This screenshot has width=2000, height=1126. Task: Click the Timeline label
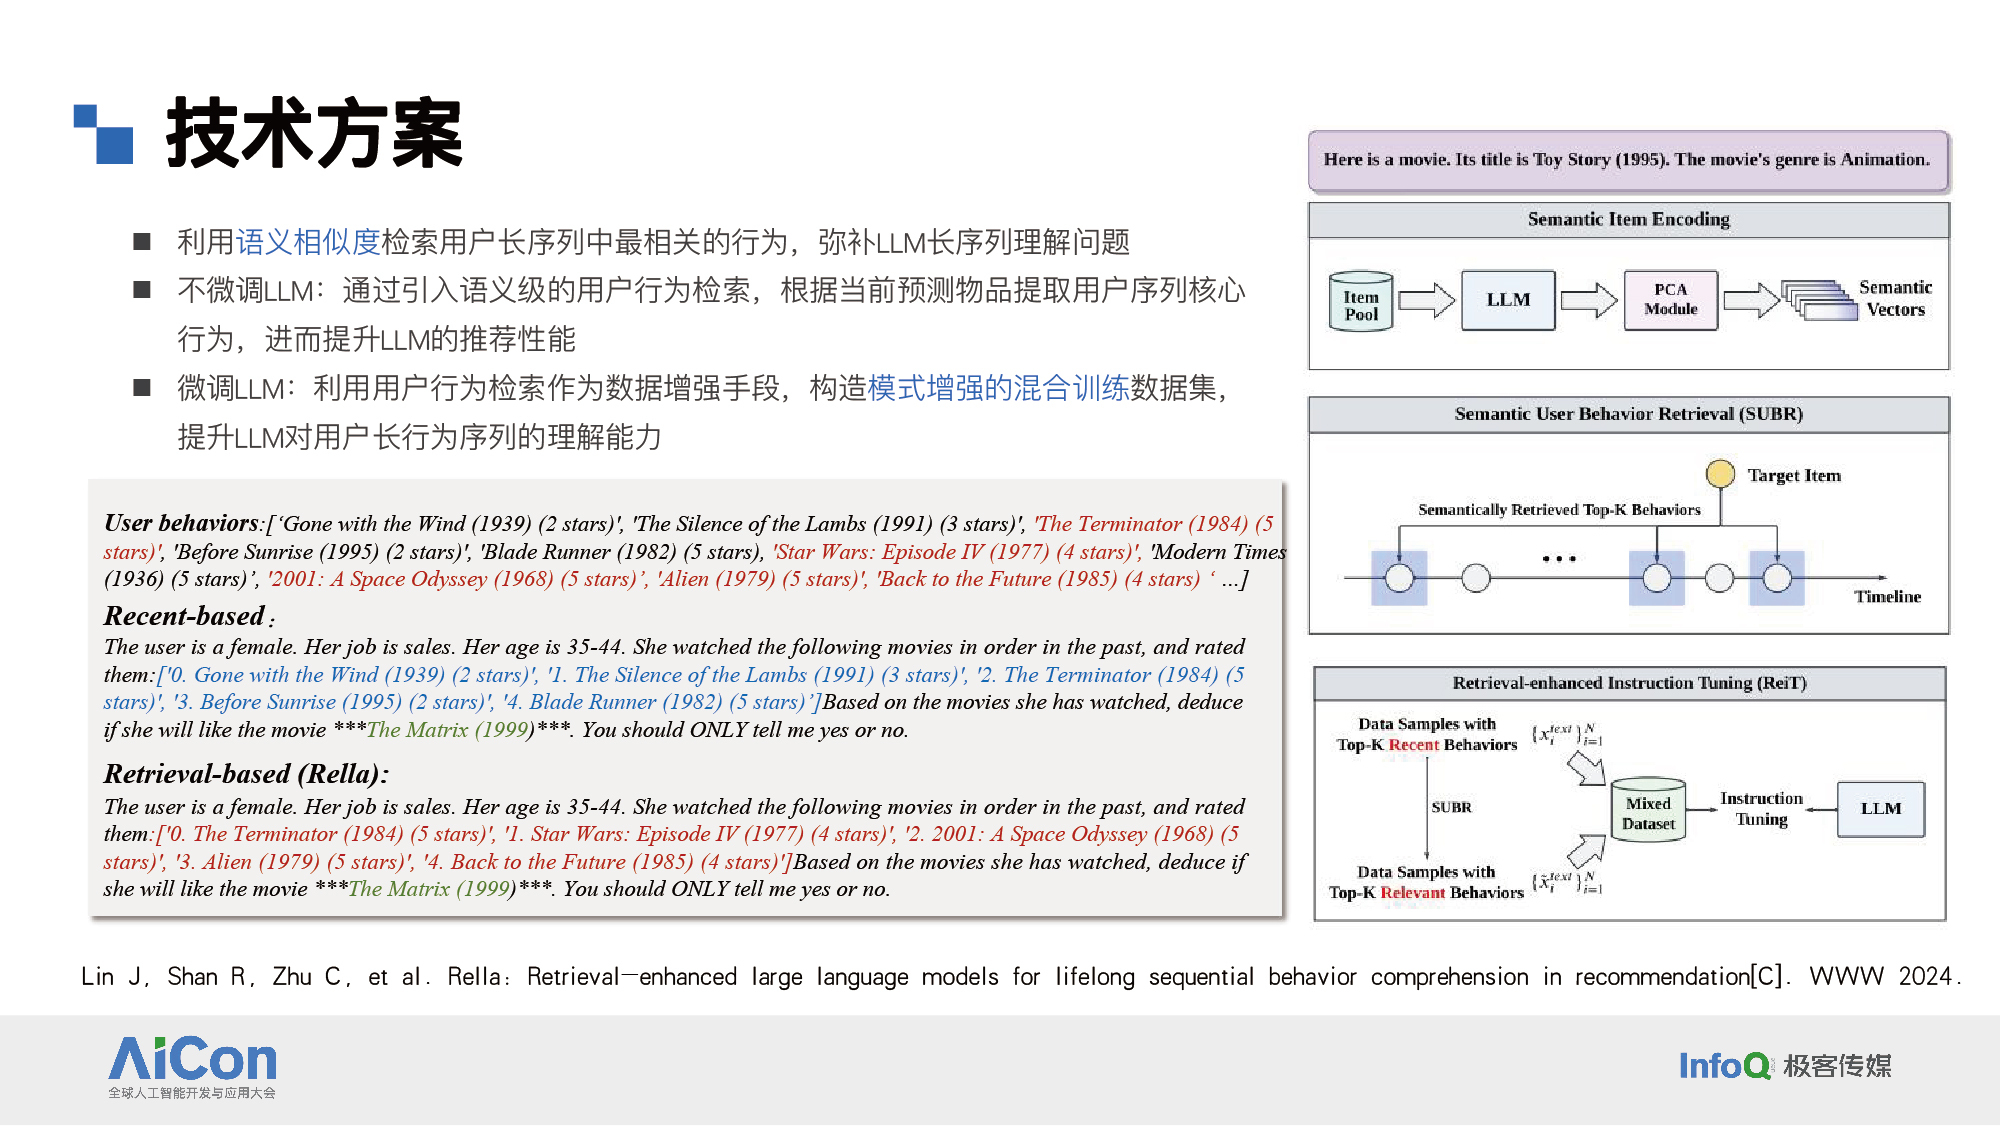(x=1887, y=597)
